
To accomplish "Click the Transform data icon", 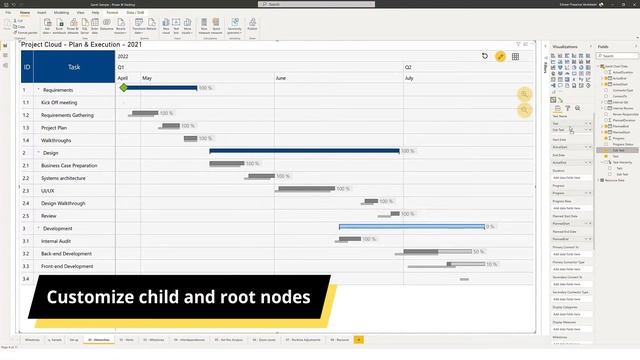I will point(139,26).
